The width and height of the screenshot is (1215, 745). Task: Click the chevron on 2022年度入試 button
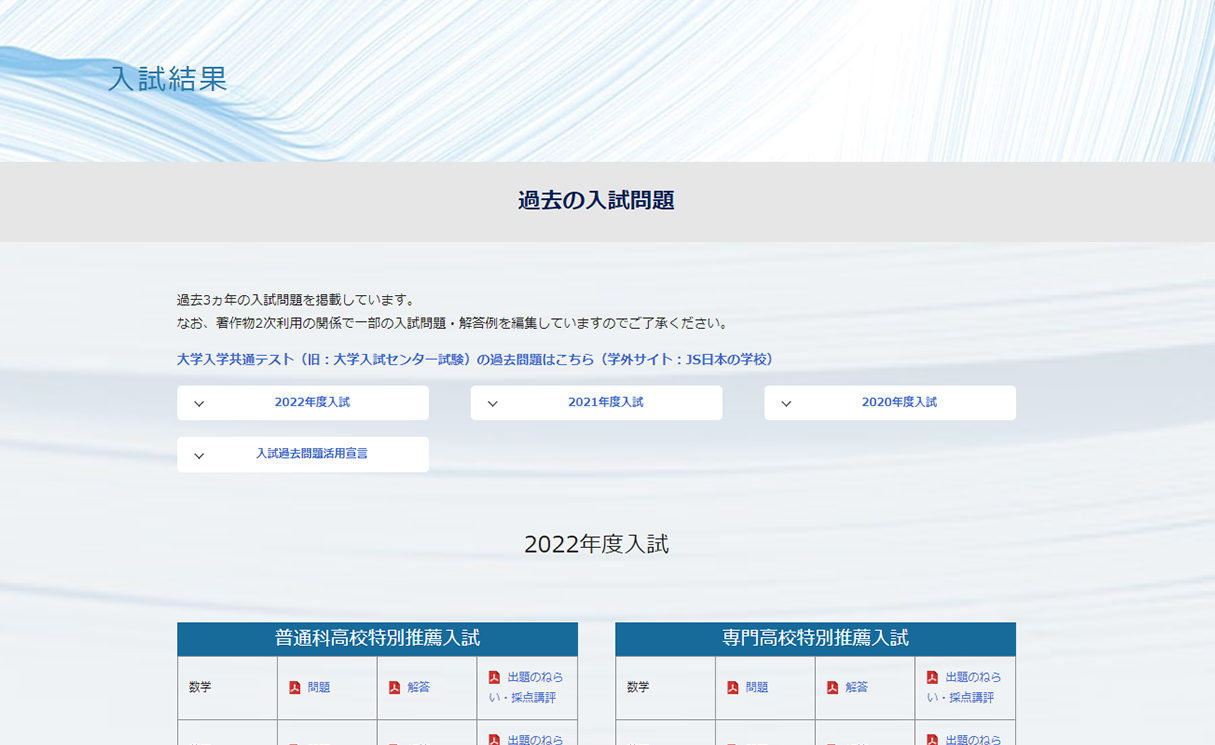click(199, 404)
